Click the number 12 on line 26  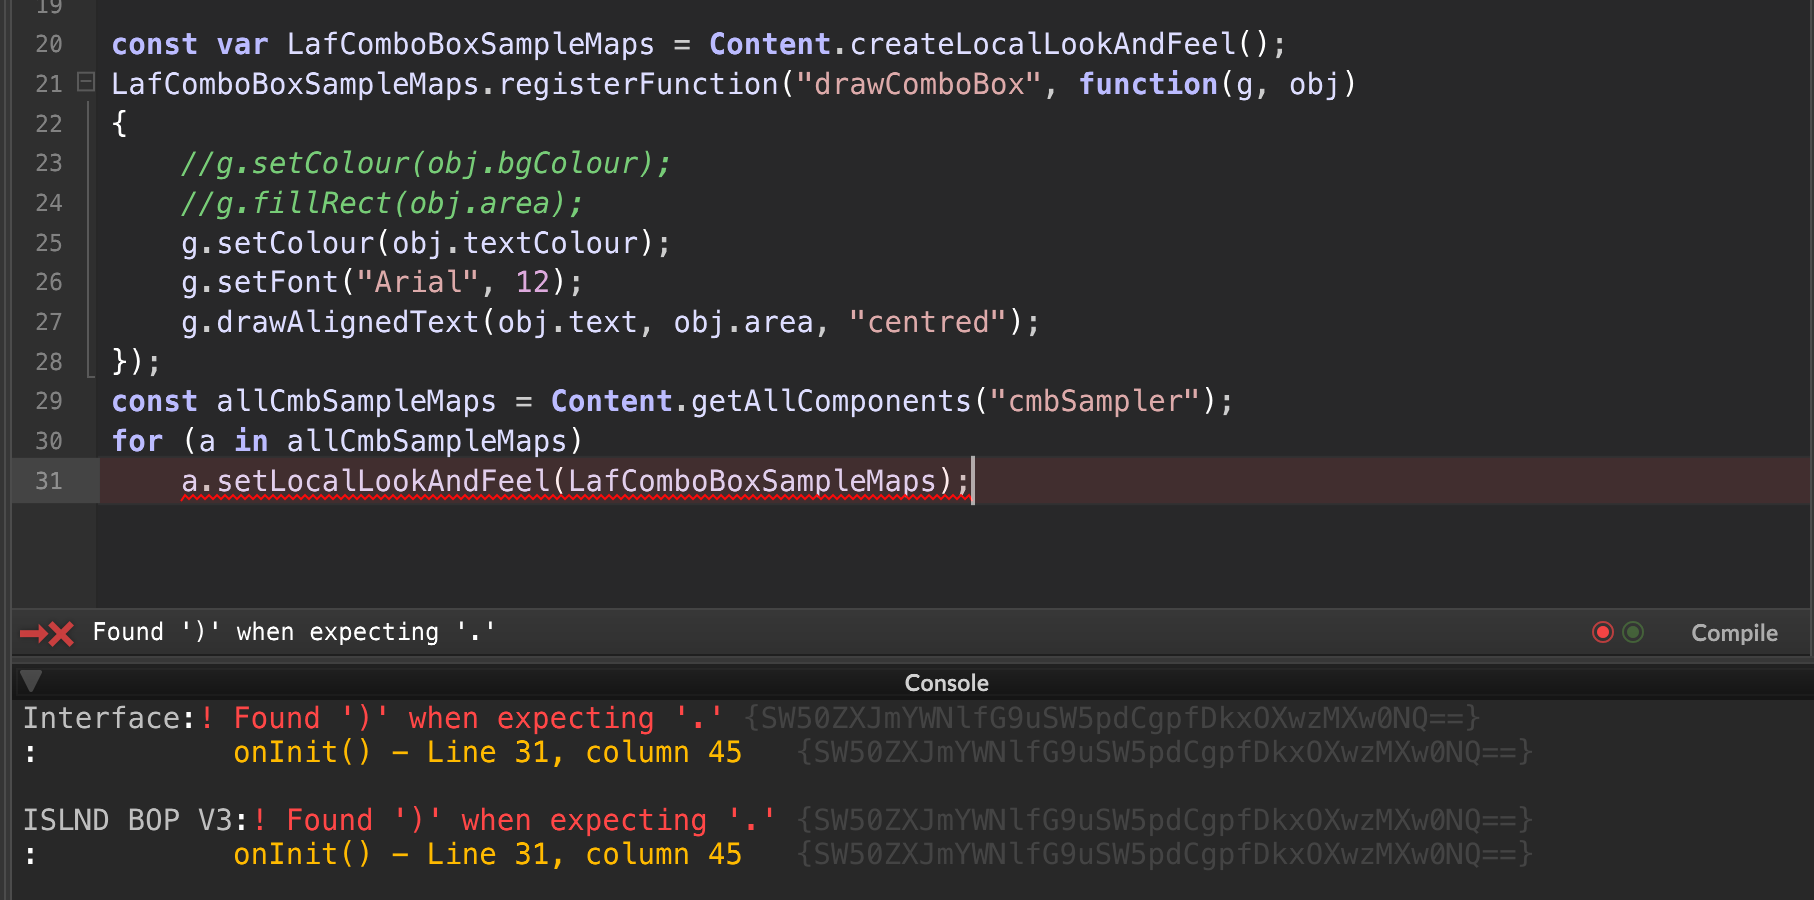click(532, 282)
